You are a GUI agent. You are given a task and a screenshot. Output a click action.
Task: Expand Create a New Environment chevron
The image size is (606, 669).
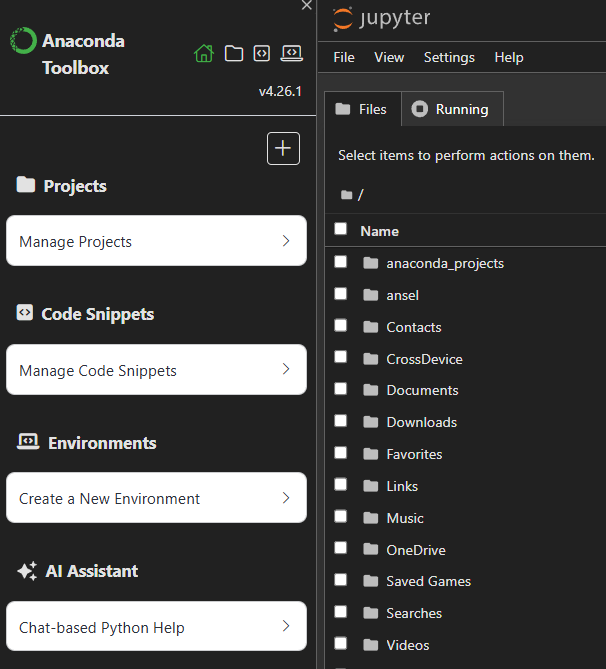[x=286, y=497]
